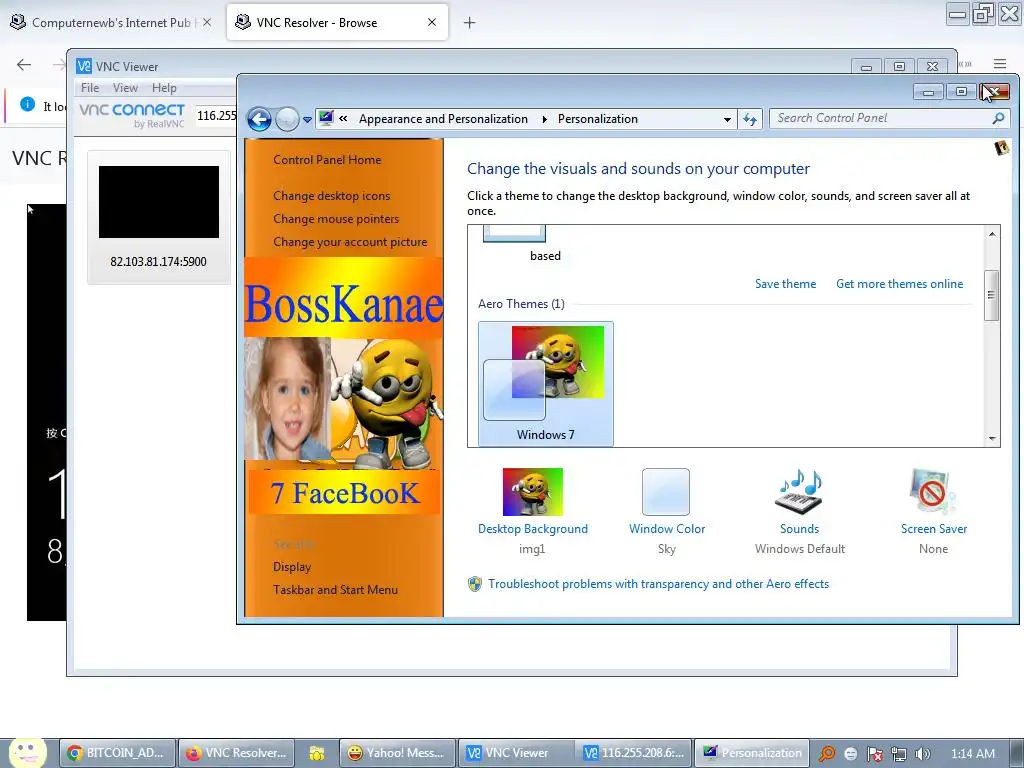Click the refresh button beside the address bar
This screenshot has height=768, width=1024.
750,119
